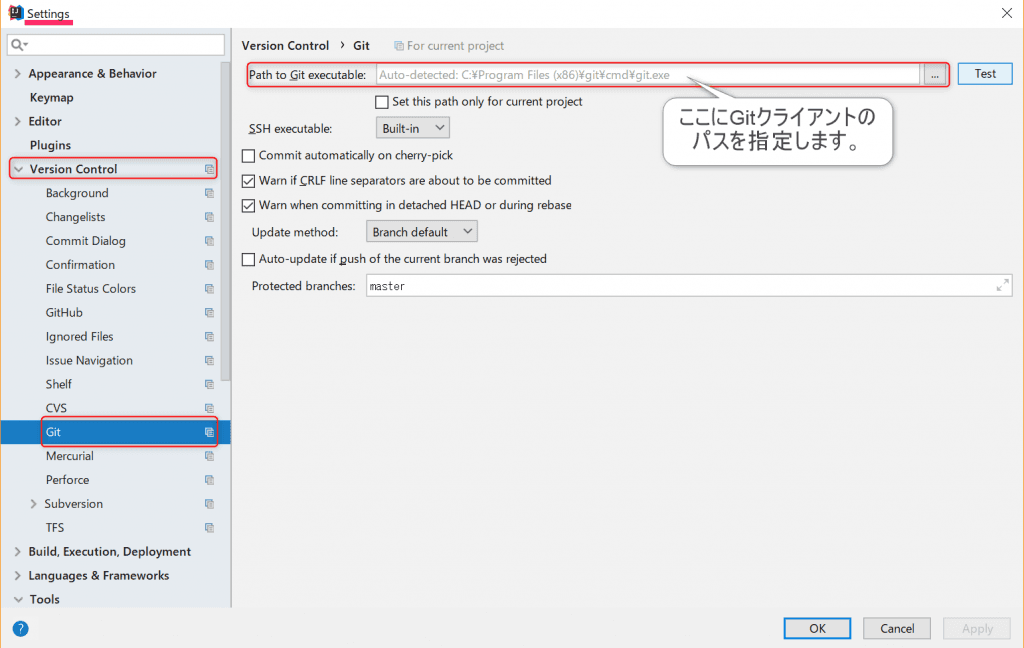Check Set this path only for current project
Image resolution: width=1024 pixels, height=648 pixels.
click(x=381, y=102)
